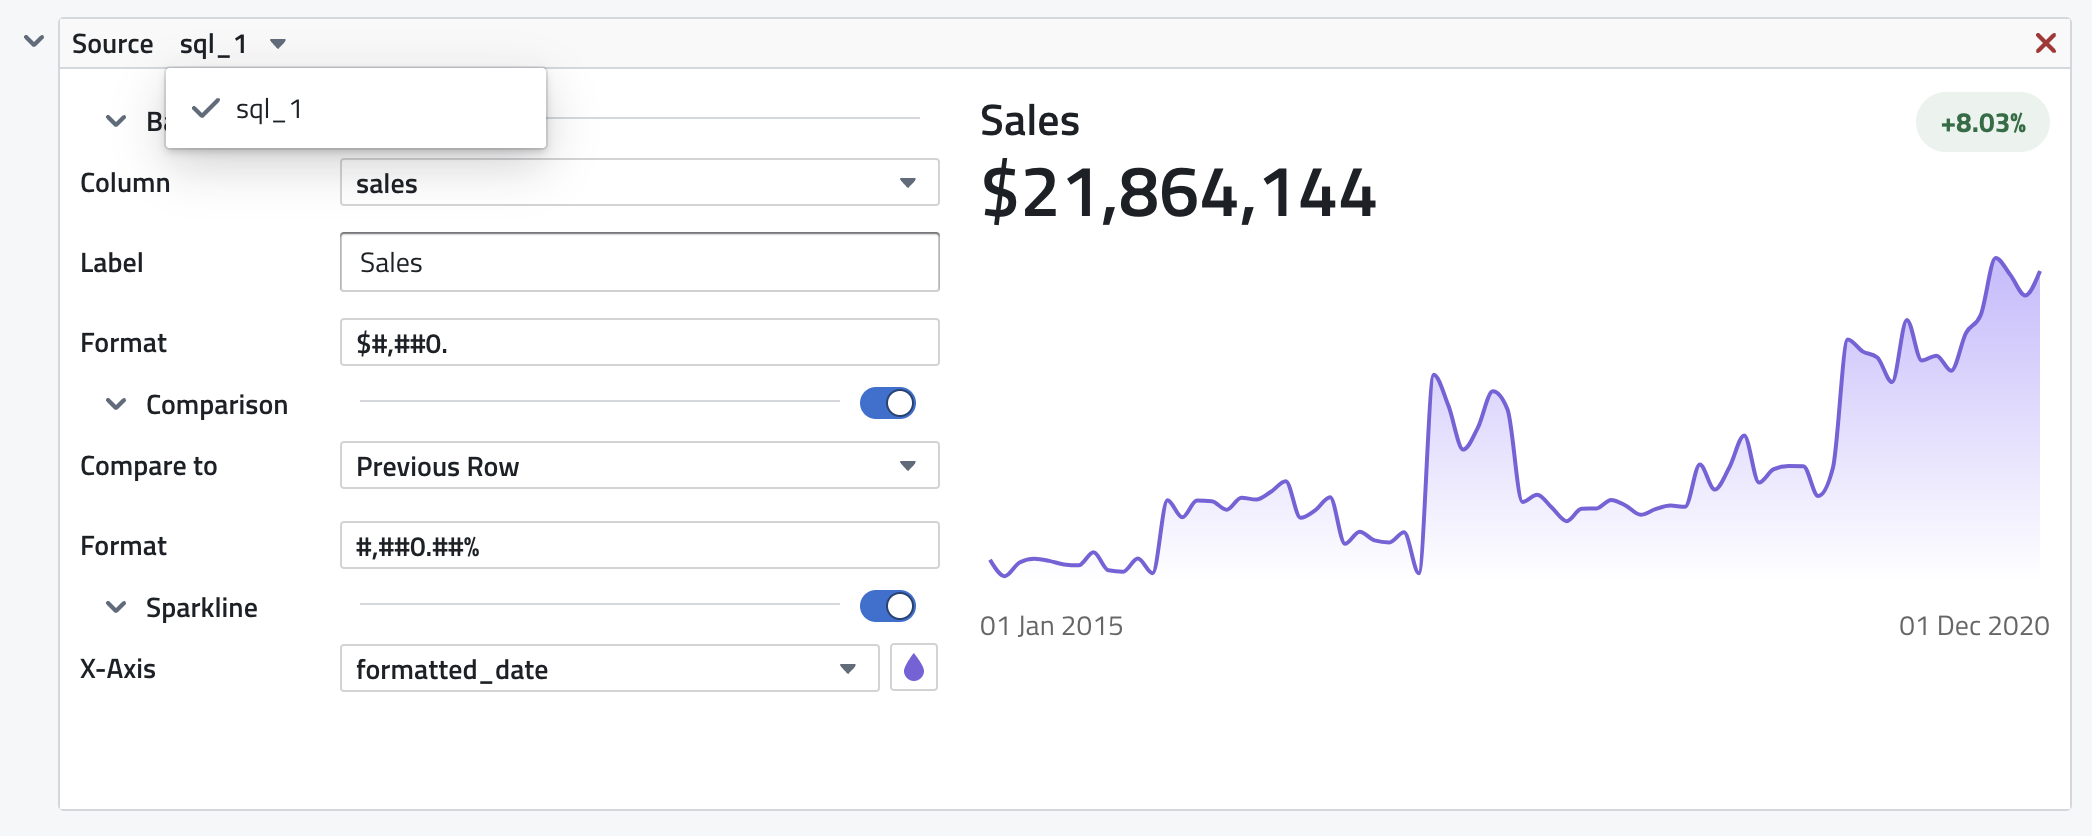Collapse the panel with left chevron
The height and width of the screenshot is (836, 2092).
pos(34,41)
